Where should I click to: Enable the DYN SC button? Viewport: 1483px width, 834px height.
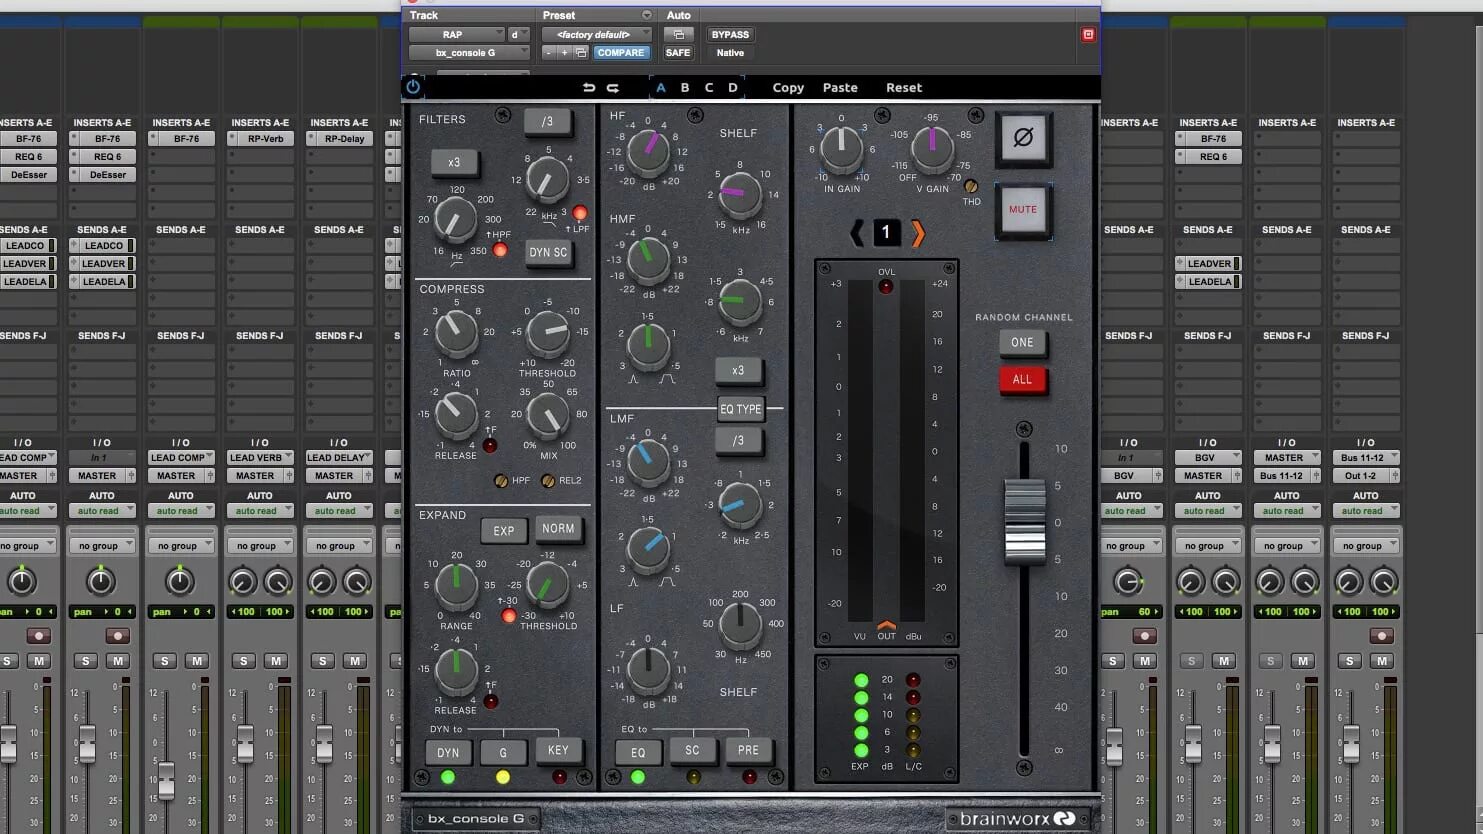(x=548, y=253)
